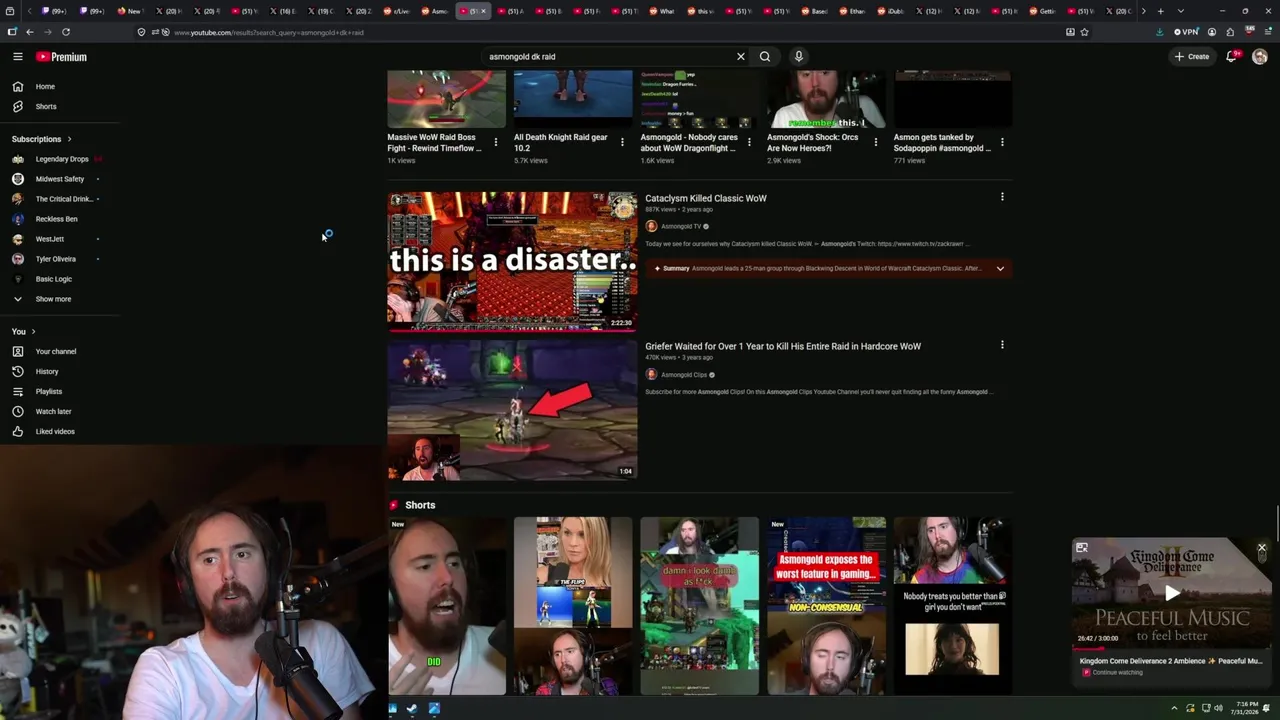This screenshot has width=1280, height=720.
Task: Switch to the 'What' browser tab
Action: (663, 11)
